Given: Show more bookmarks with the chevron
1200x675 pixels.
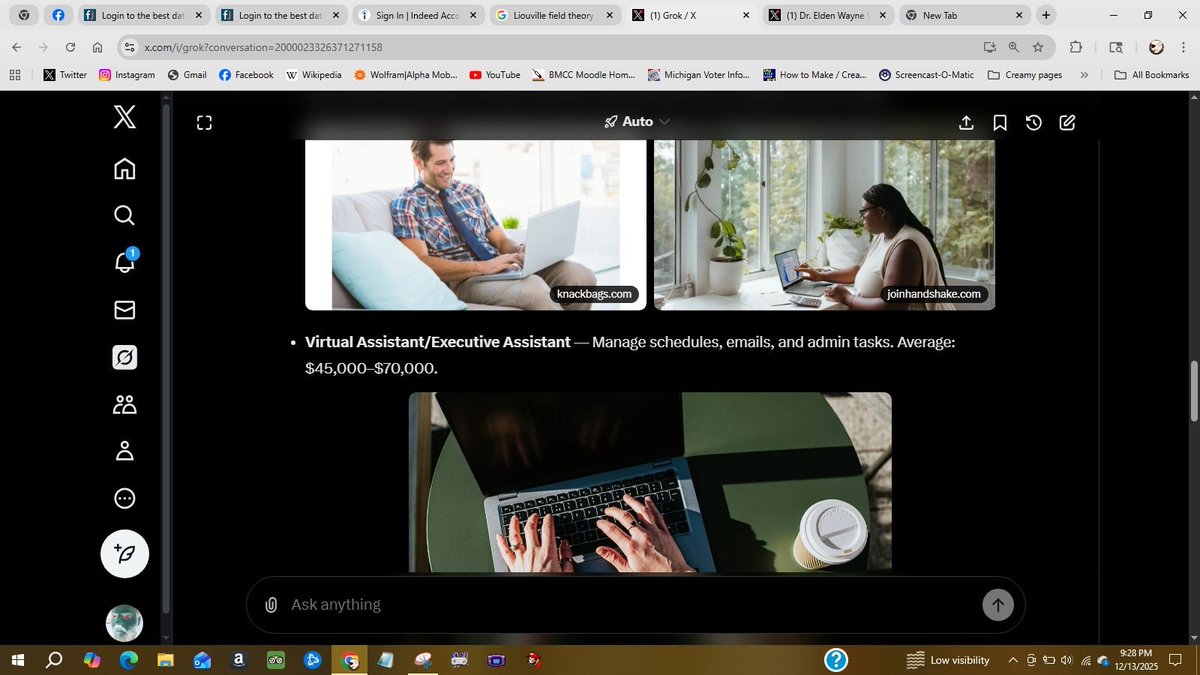Looking at the screenshot, I should click(x=1084, y=75).
